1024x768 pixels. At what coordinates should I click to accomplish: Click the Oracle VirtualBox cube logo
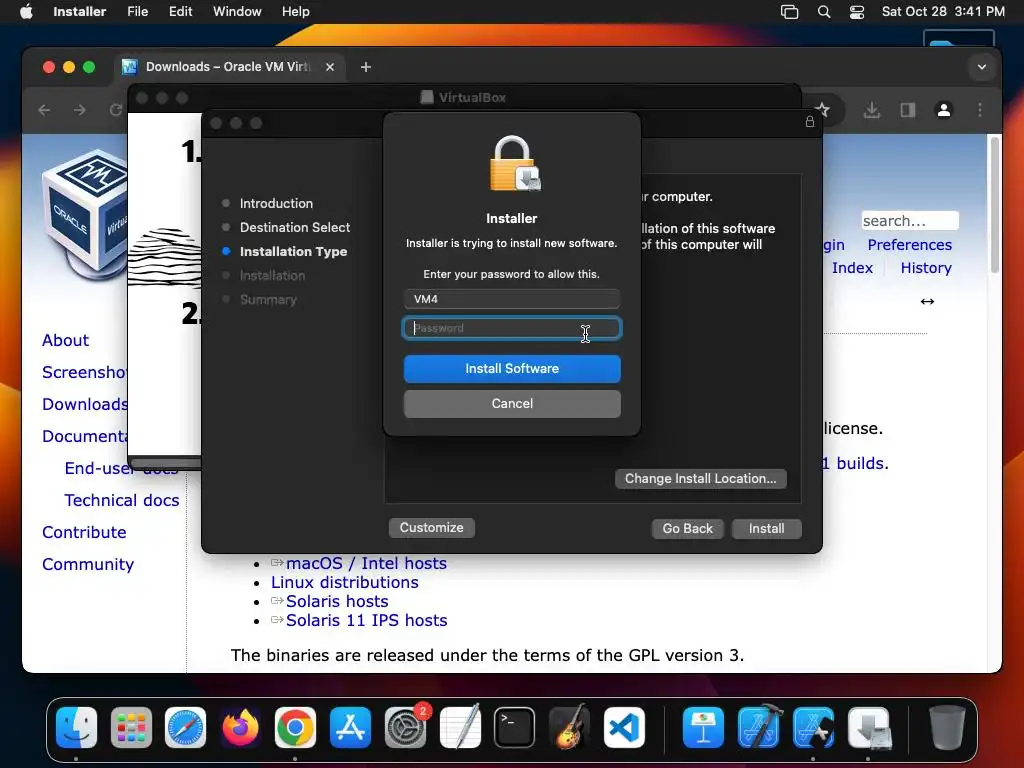pyautogui.click(x=85, y=216)
